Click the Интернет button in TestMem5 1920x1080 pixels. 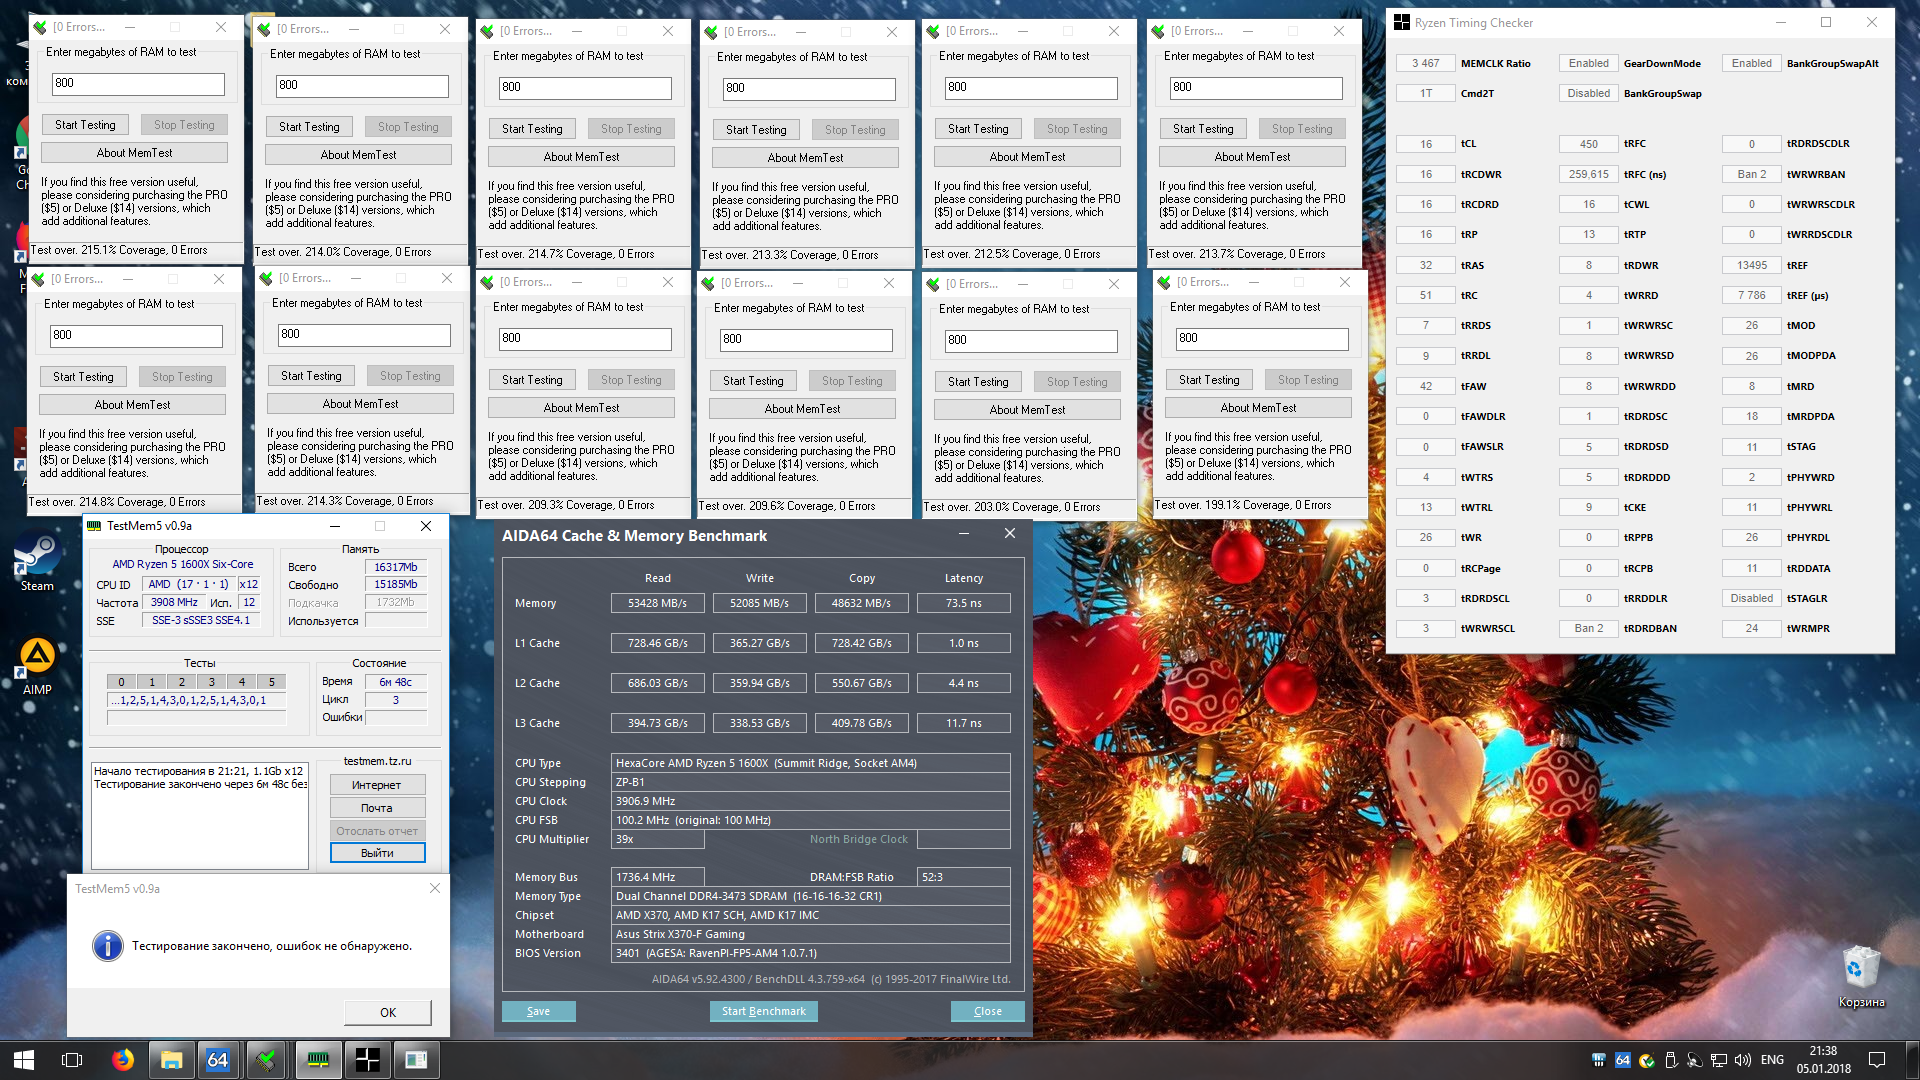[377, 785]
